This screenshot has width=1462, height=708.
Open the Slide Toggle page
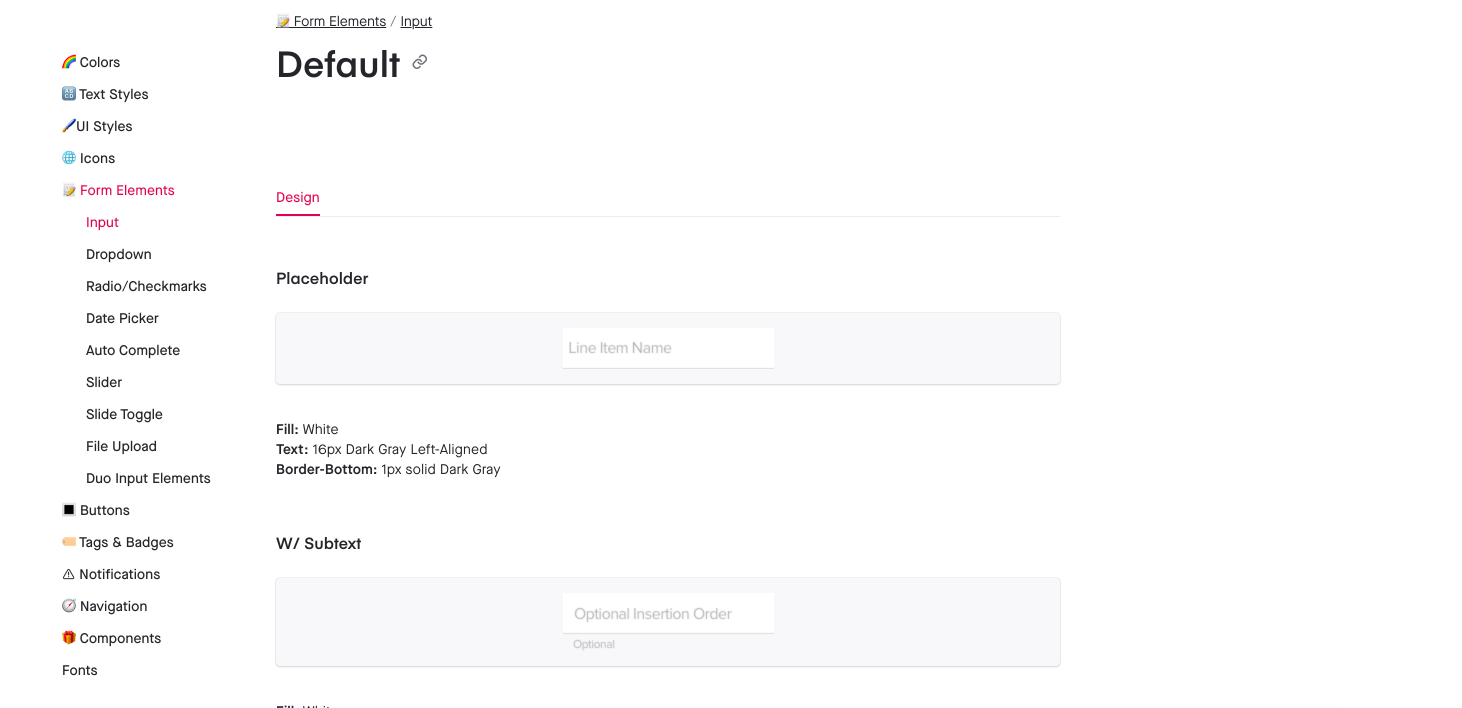[x=124, y=414]
